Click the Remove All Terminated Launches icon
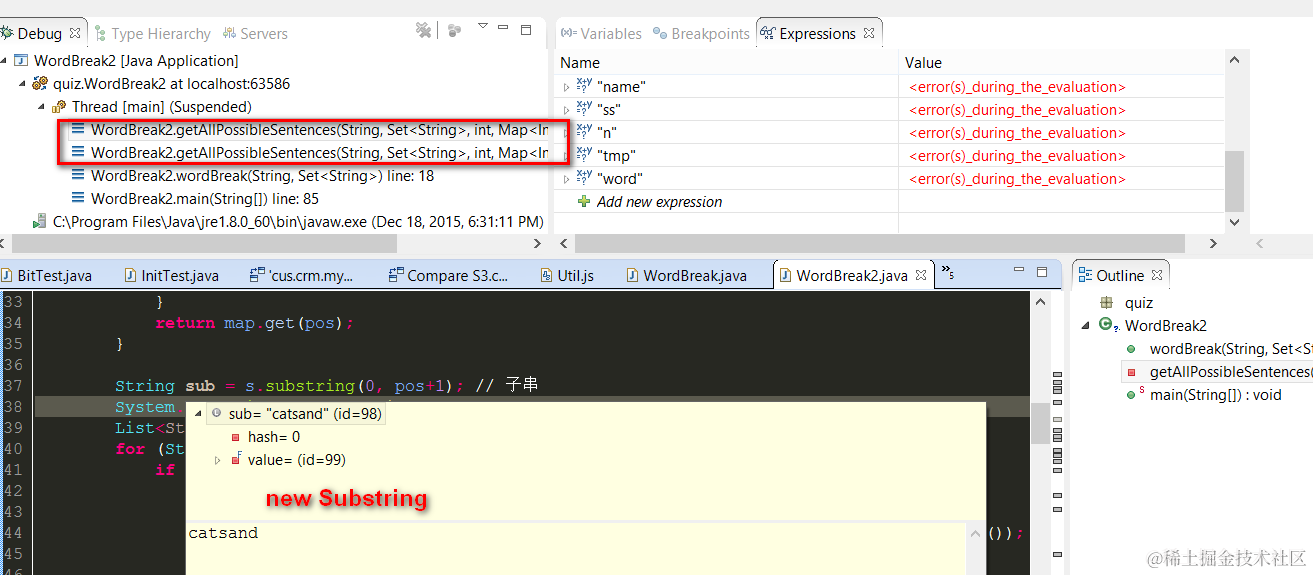Image resolution: width=1313 pixels, height=575 pixels. click(424, 31)
